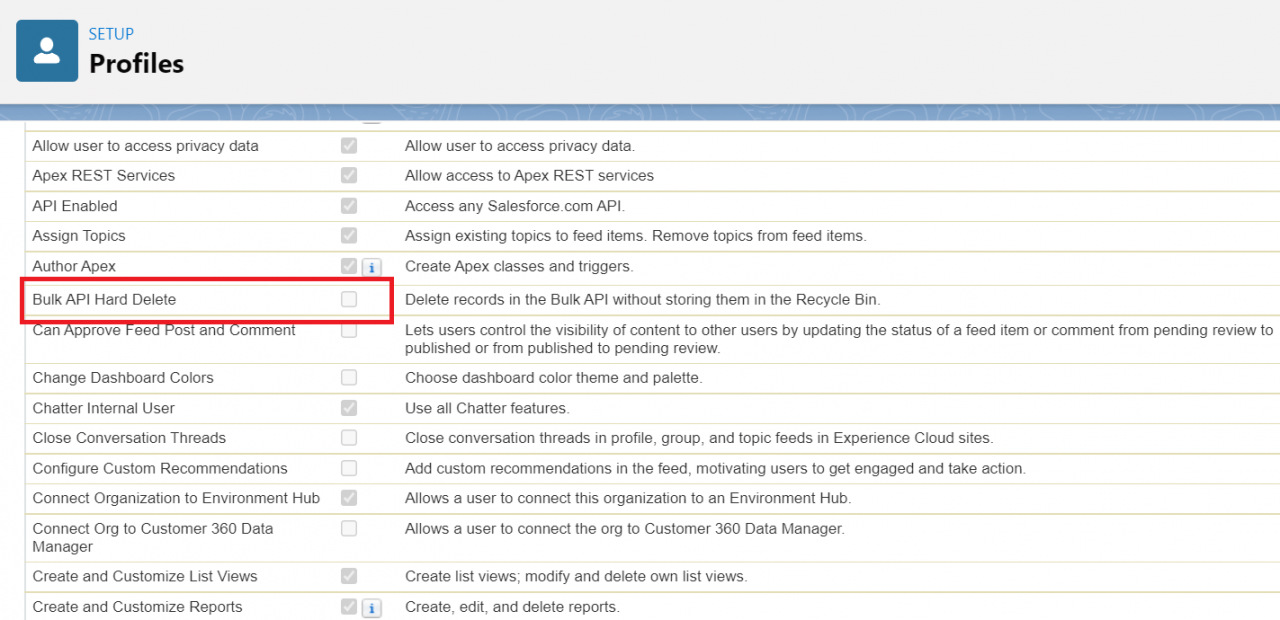Image resolution: width=1280 pixels, height=620 pixels.
Task: Select 'Connect Organization to Environment Hub' label
Action: pos(176,498)
